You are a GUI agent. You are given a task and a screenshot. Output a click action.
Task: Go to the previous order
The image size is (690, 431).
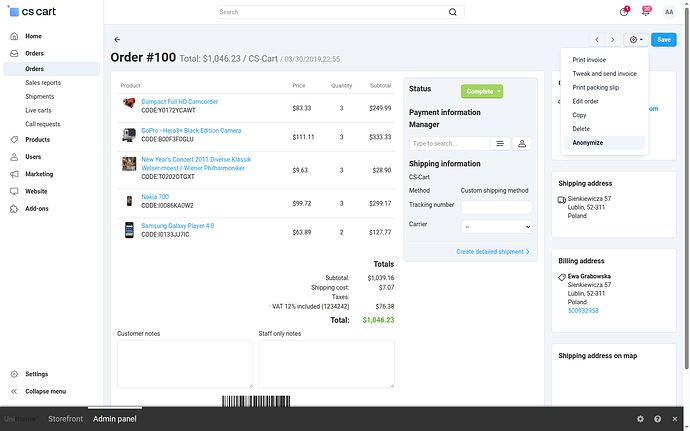pyautogui.click(x=597, y=40)
